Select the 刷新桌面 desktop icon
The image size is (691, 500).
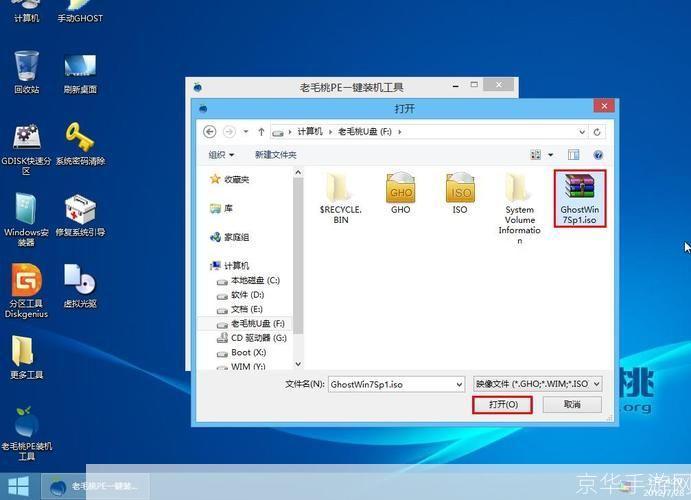(80, 72)
